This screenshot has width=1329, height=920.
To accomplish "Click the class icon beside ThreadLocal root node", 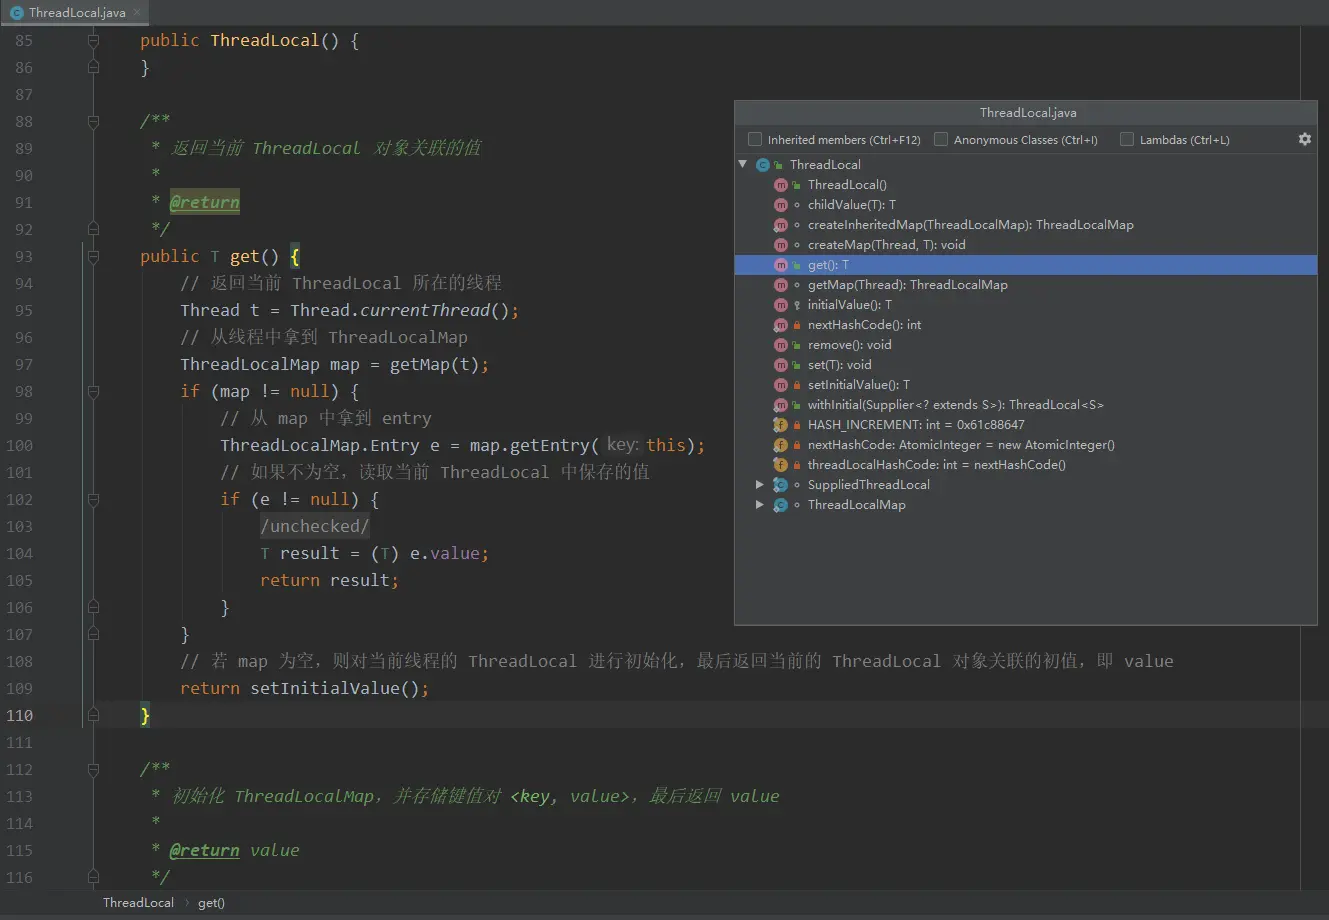I will (763, 165).
